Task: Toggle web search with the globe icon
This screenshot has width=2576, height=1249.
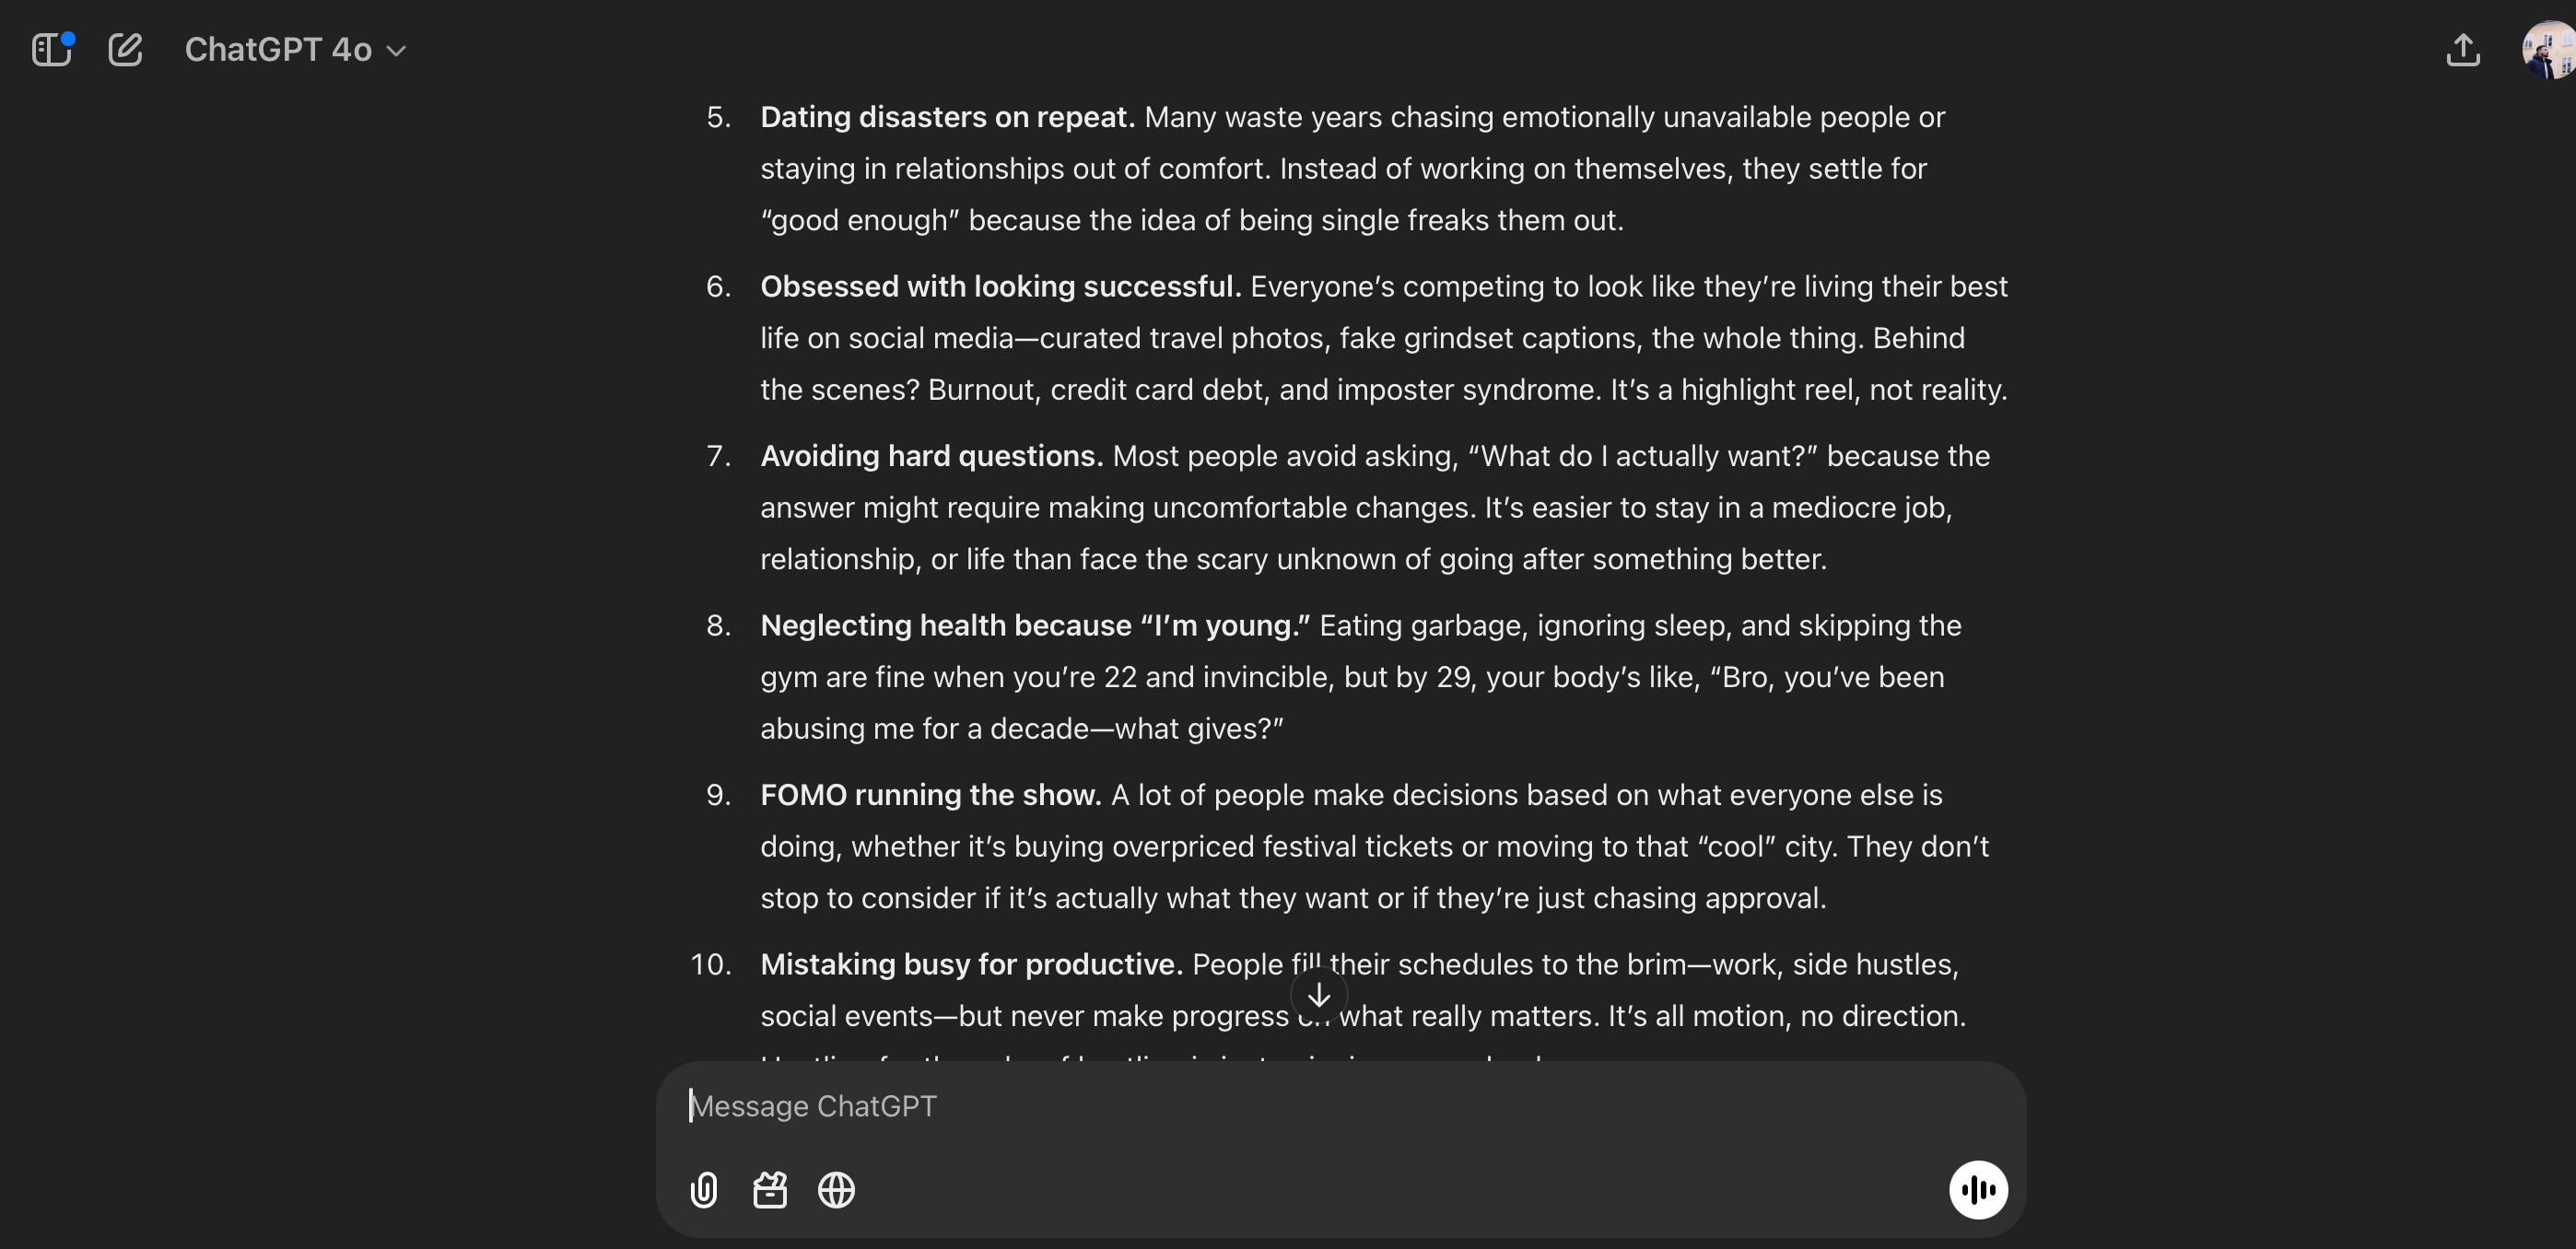Action: click(836, 1190)
